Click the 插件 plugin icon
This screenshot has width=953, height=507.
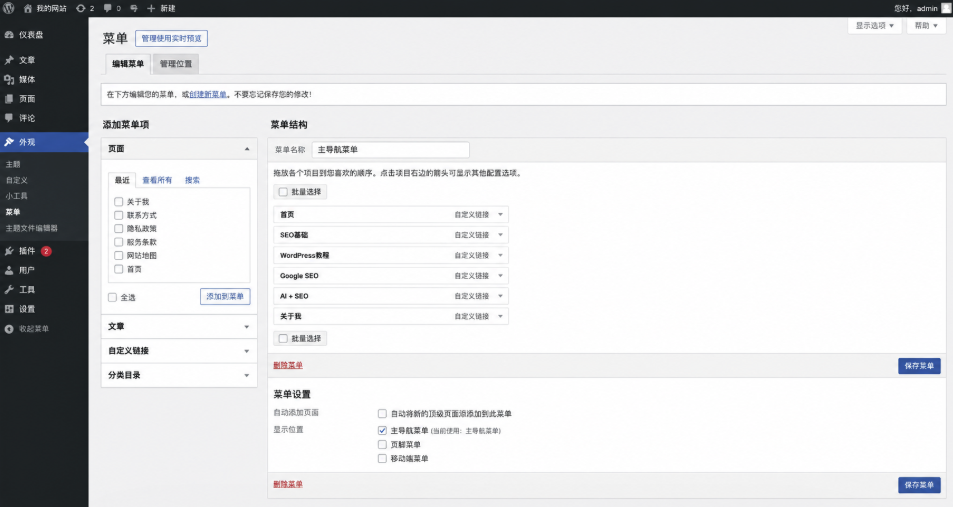pos(9,251)
